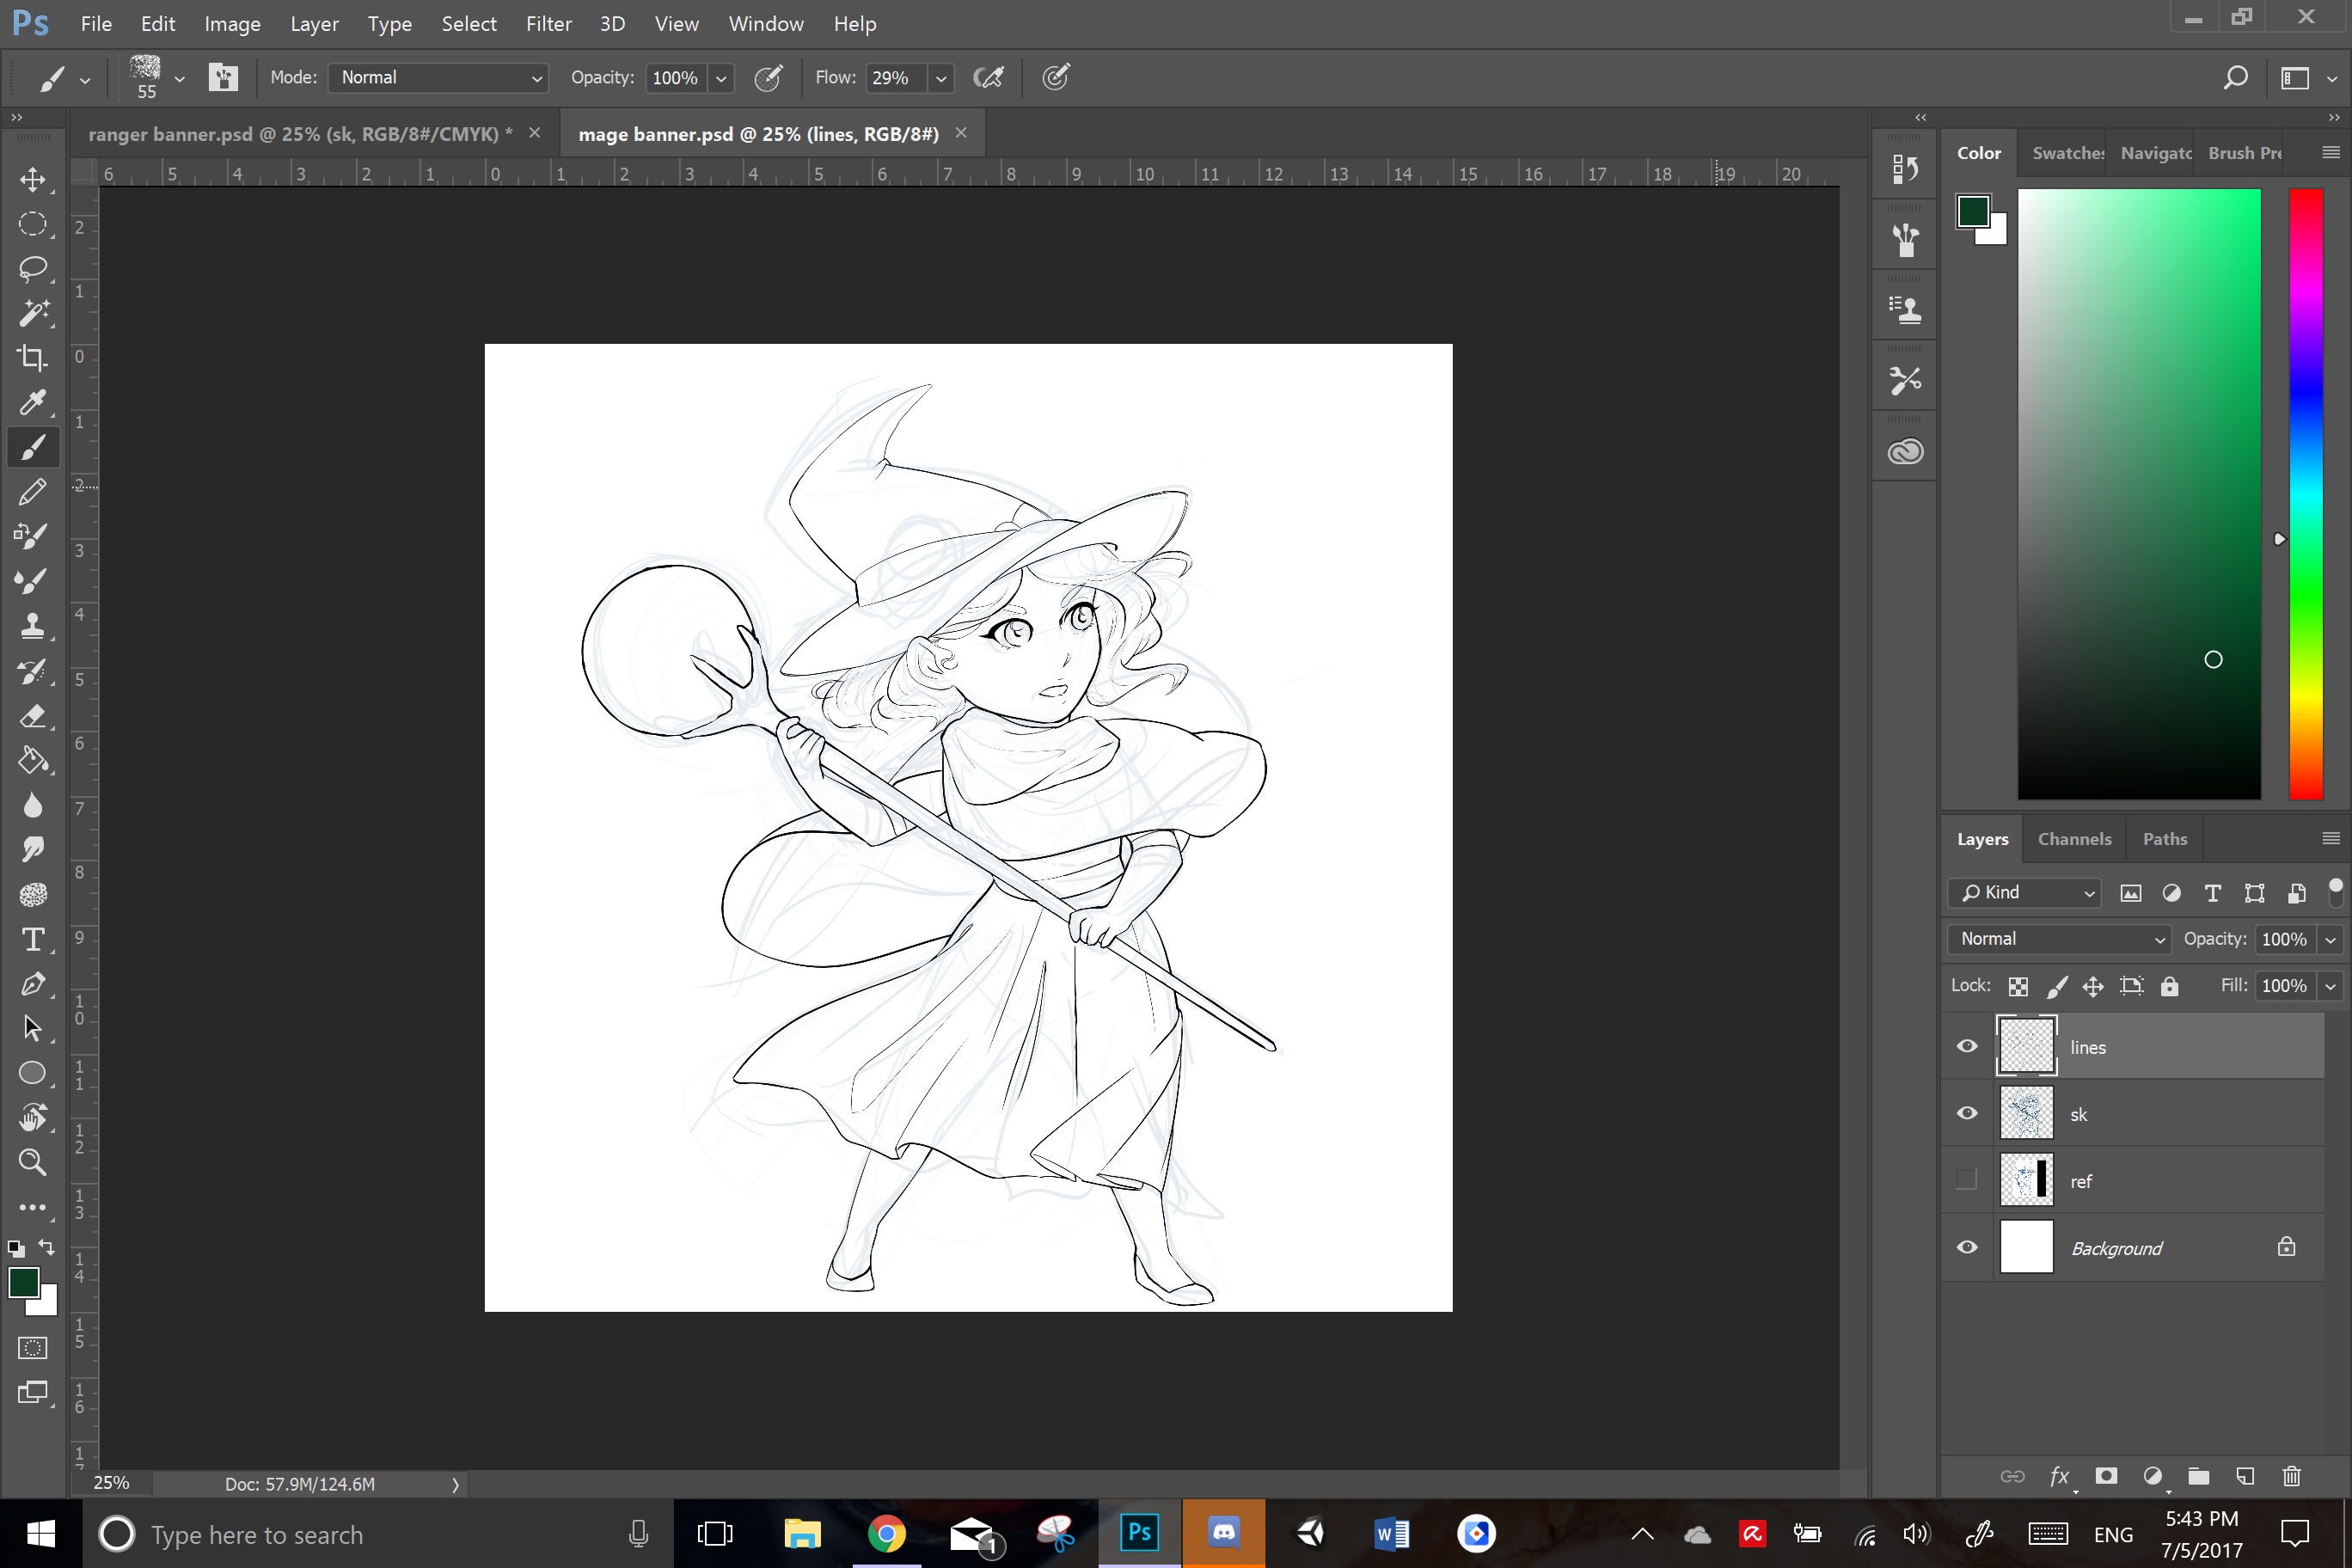Select the Smudge tool
The width and height of the screenshot is (2352, 1568).
32,849
